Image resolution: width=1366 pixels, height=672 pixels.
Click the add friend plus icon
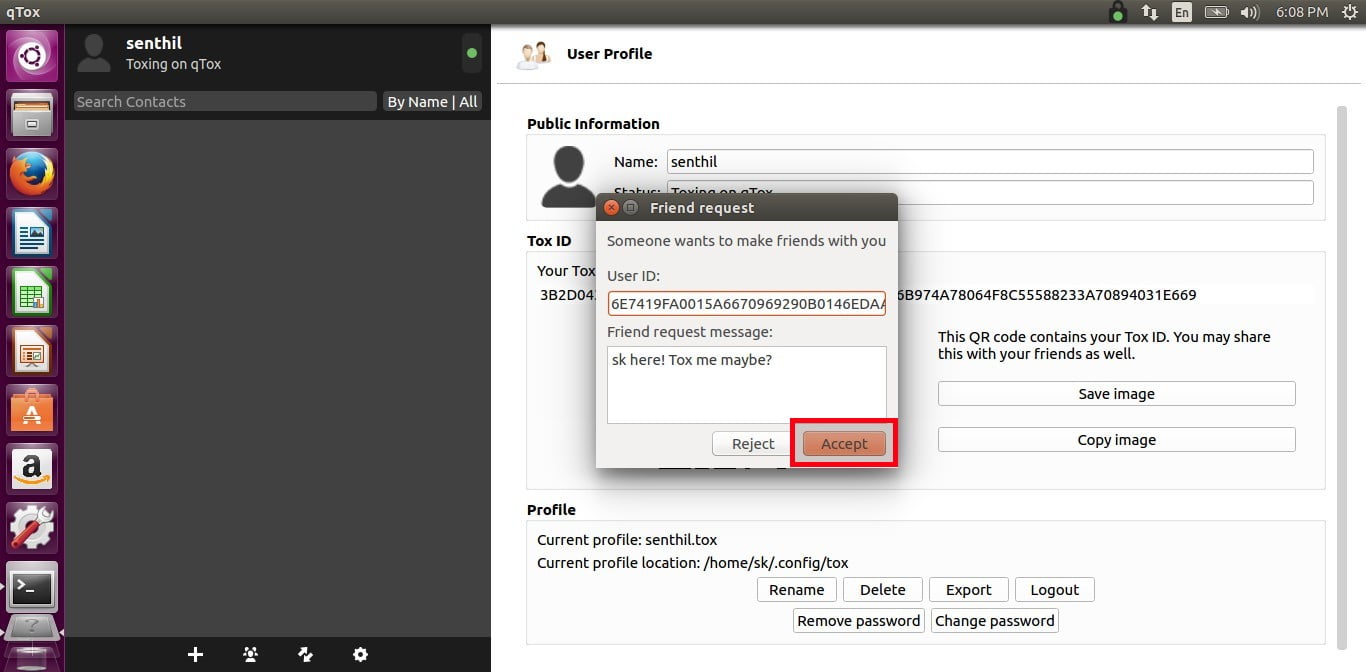(196, 655)
